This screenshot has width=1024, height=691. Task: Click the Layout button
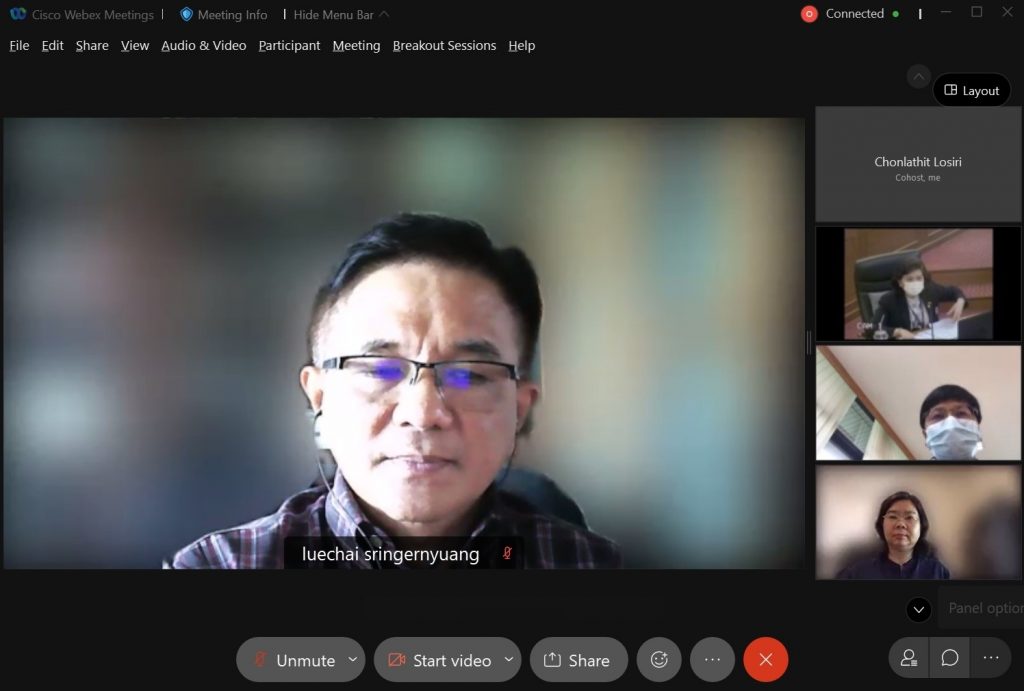tap(972, 90)
